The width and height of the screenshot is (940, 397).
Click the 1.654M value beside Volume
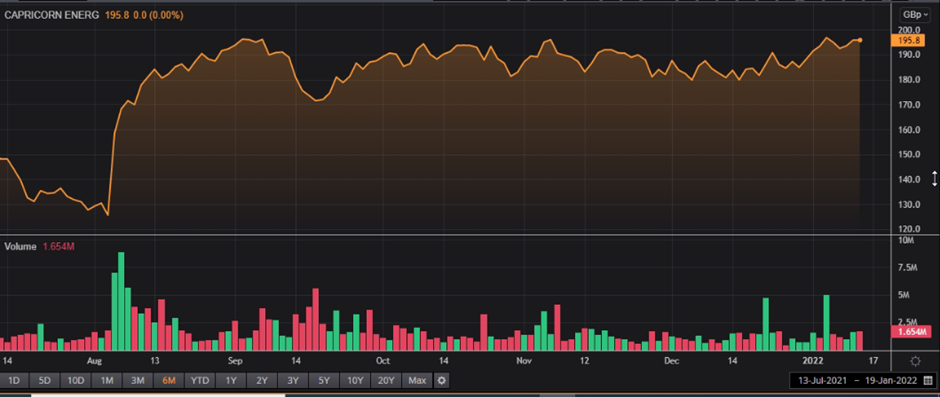(59, 246)
